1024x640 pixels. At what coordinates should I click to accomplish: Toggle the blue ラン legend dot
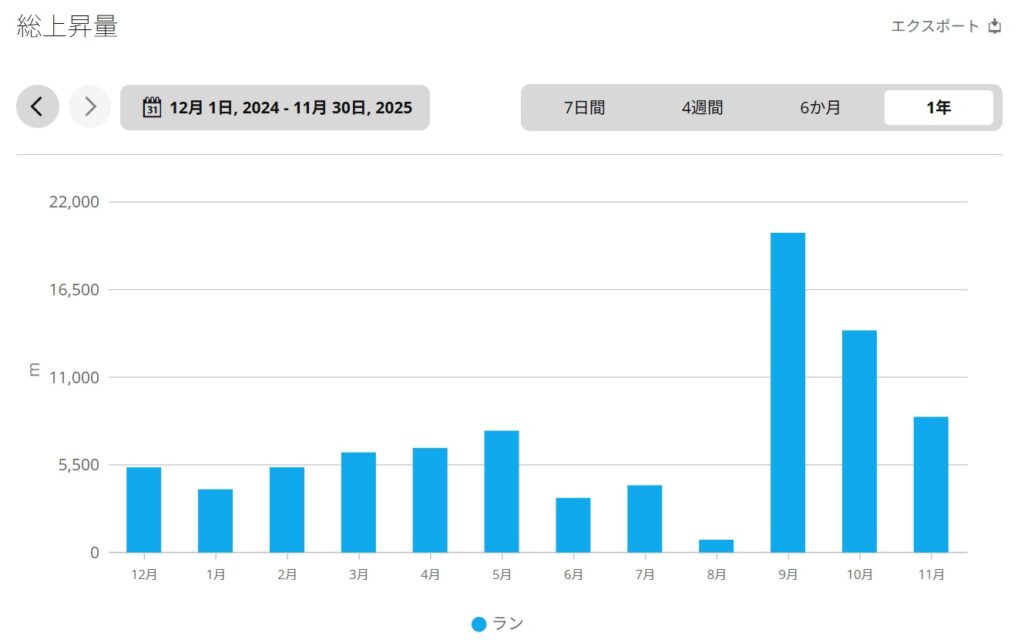coord(479,624)
